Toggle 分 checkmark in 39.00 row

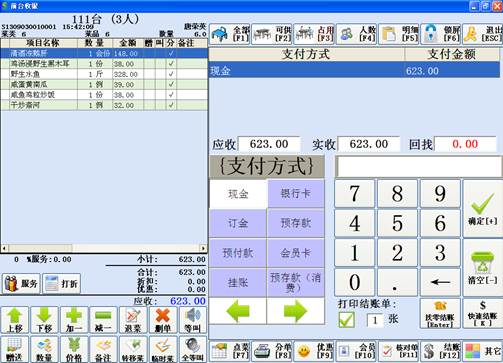(171, 84)
